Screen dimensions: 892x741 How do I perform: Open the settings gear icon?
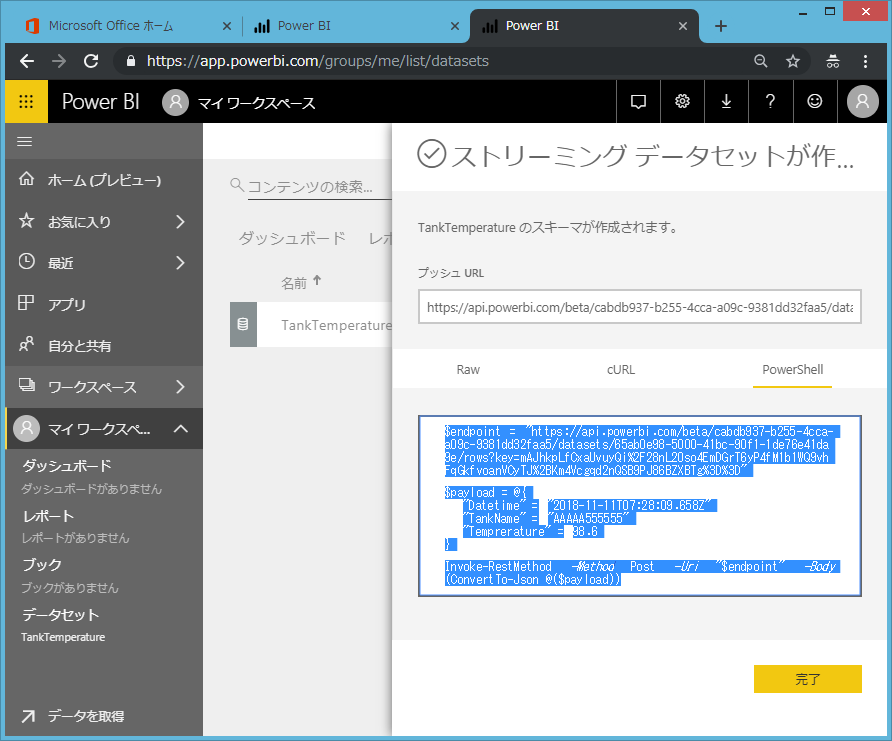(682, 101)
